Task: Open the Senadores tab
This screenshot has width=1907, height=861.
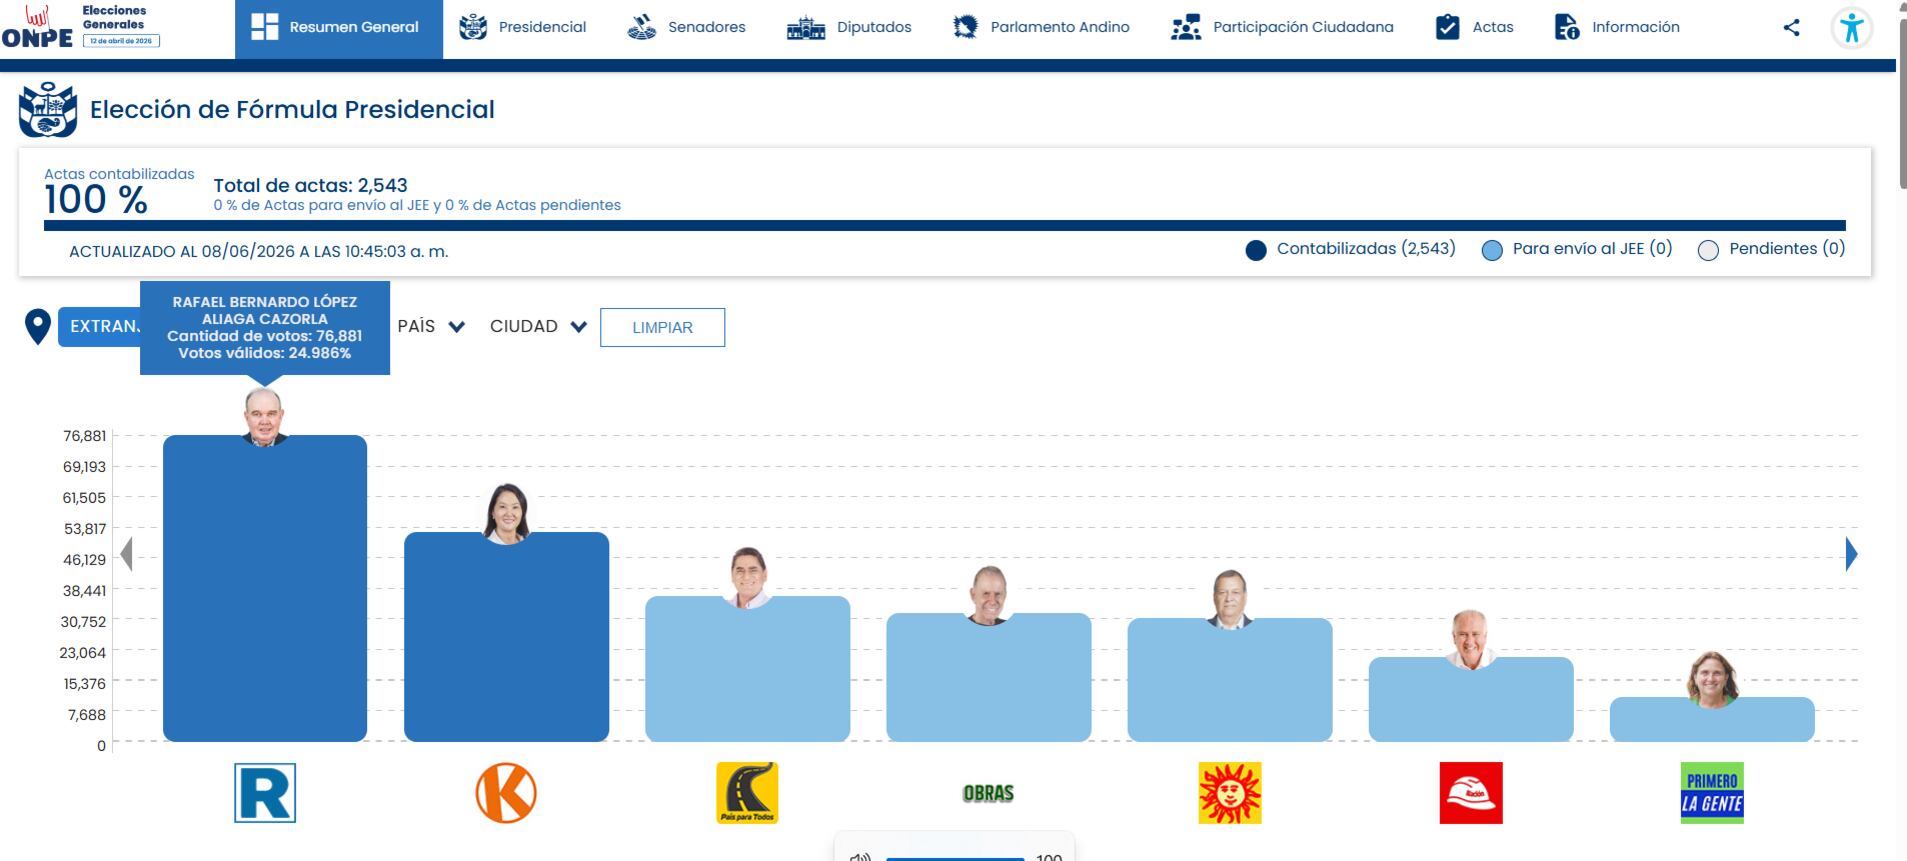Action: [686, 28]
